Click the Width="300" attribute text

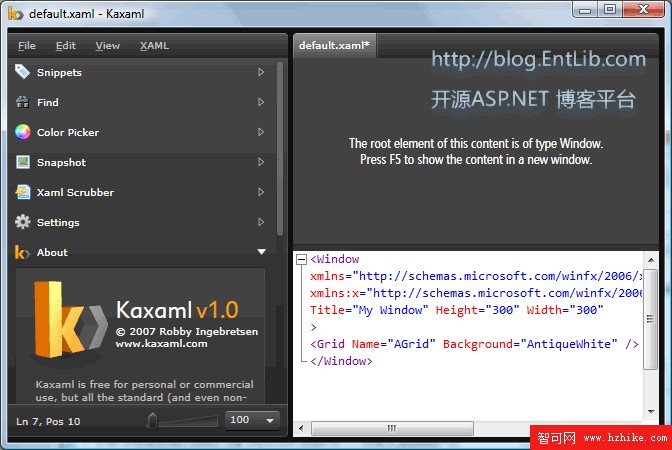pos(565,310)
